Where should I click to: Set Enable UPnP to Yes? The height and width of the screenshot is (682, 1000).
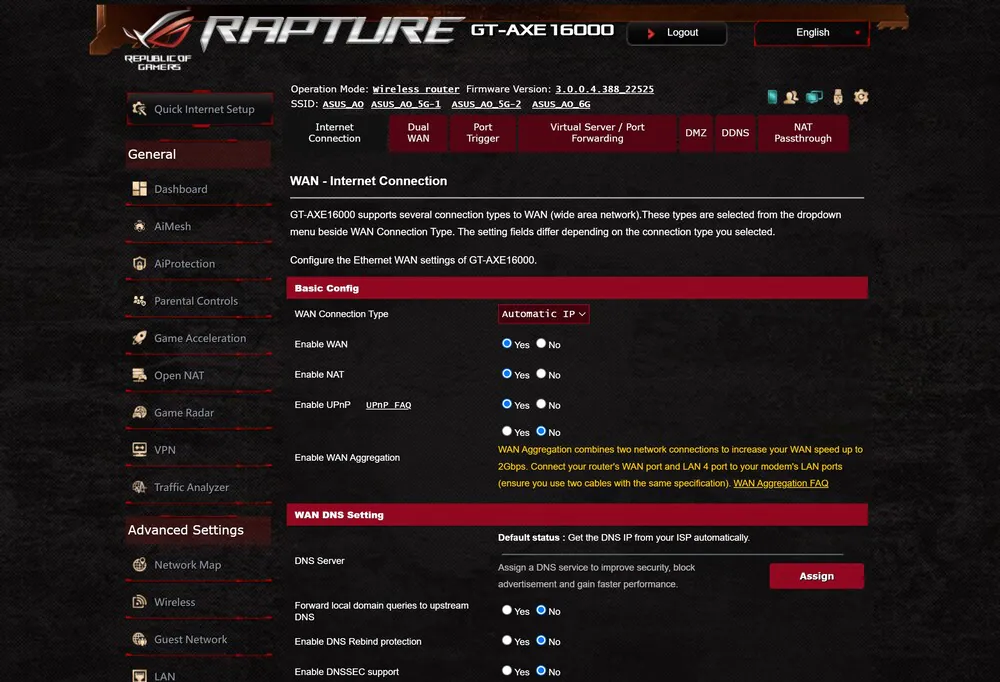(507, 404)
